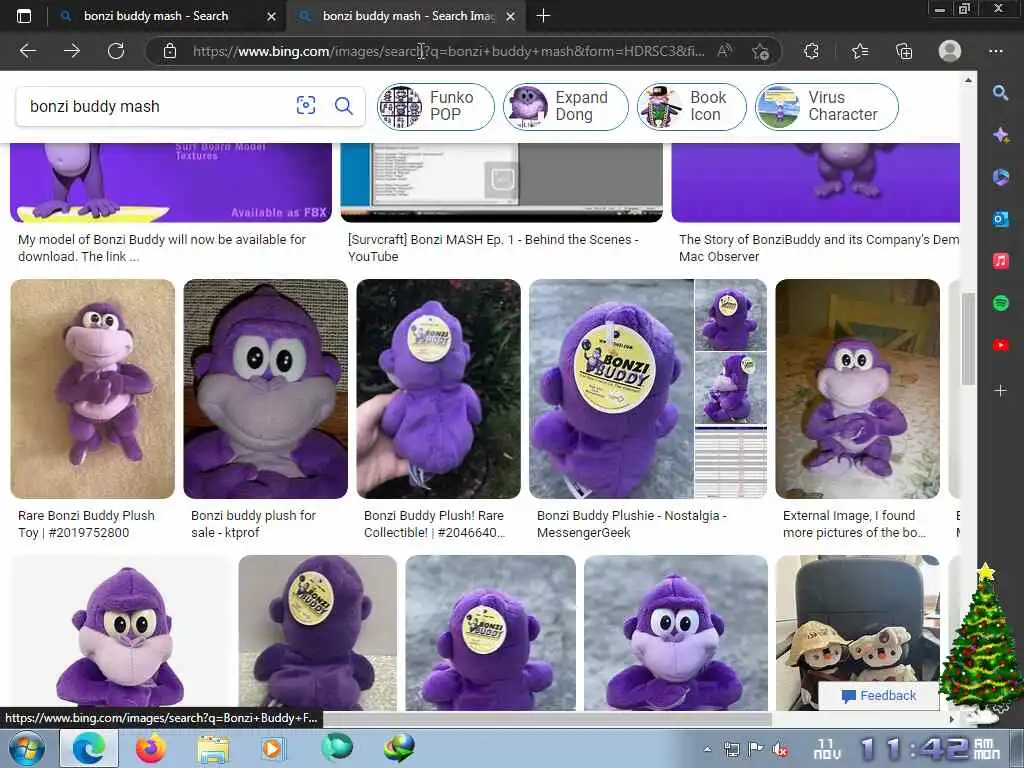This screenshot has height=768, width=1024.
Task: Open a new tab with plus button
Action: pyautogui.click(x=543, y=16)
